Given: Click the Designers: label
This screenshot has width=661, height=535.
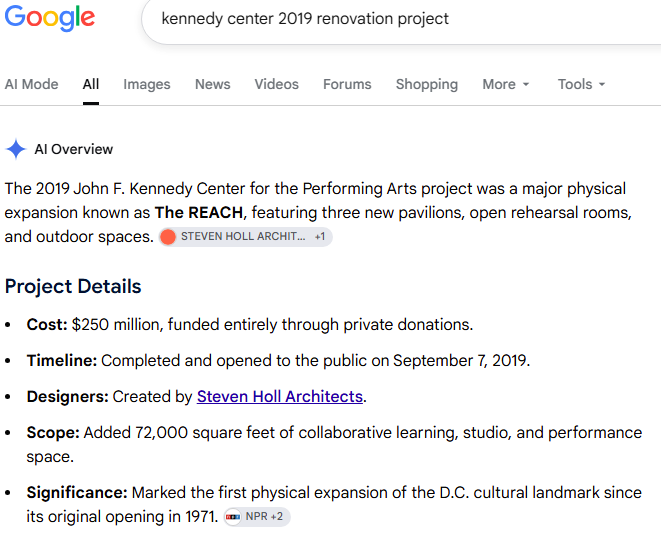Looking at the screenshot, I should pyautogui.click(x=67, y=397).
